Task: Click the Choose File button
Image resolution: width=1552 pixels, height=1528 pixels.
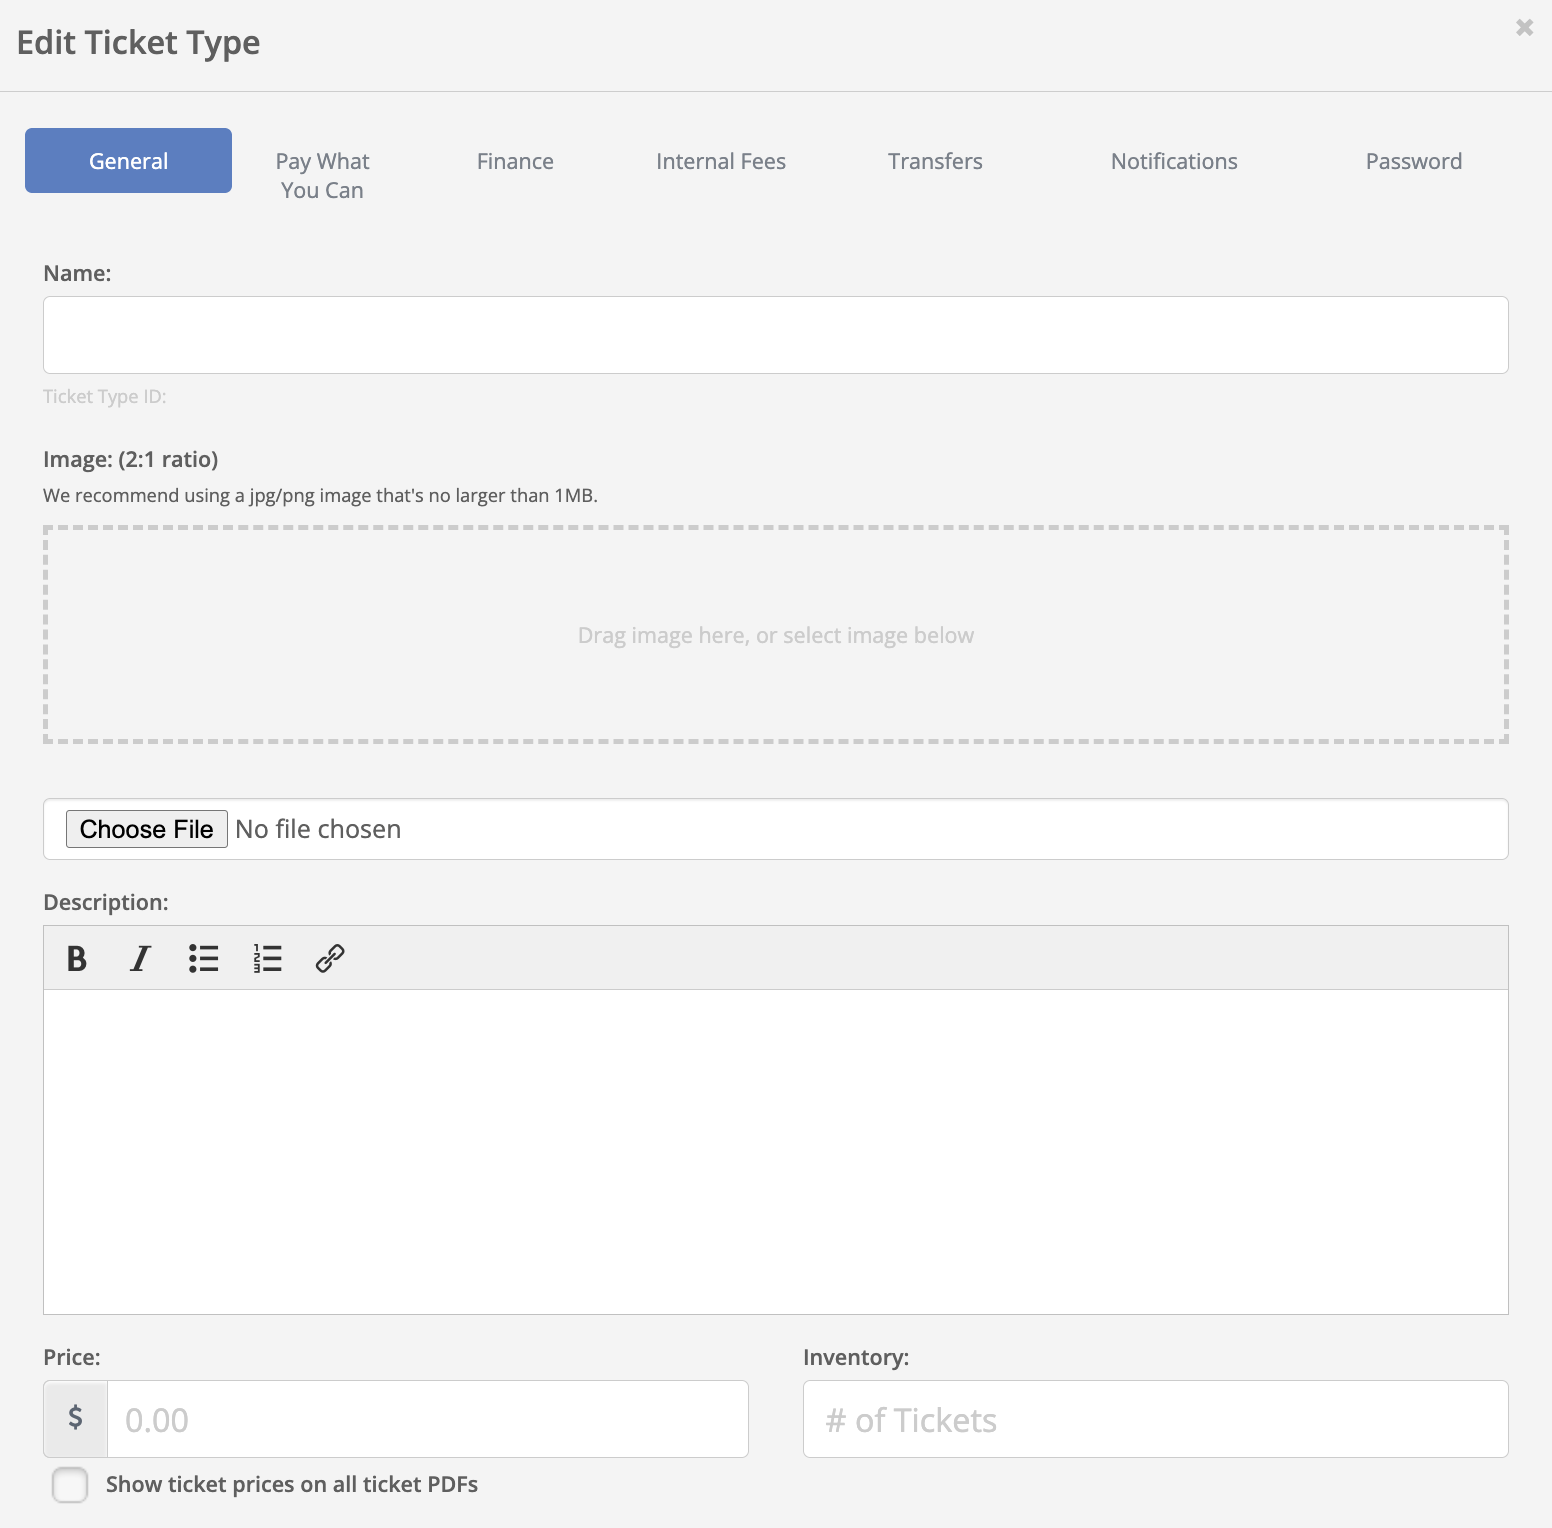Action: (147, 829)
